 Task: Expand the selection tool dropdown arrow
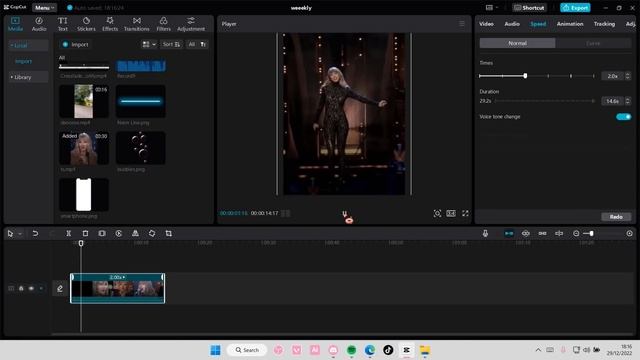pos(20,234)
